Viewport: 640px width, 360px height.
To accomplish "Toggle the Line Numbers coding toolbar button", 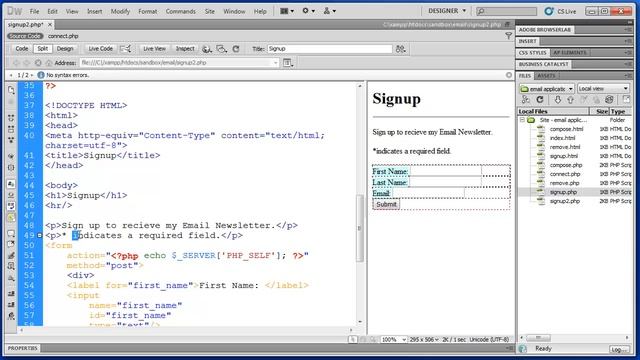I will click(x=11, y=184).
